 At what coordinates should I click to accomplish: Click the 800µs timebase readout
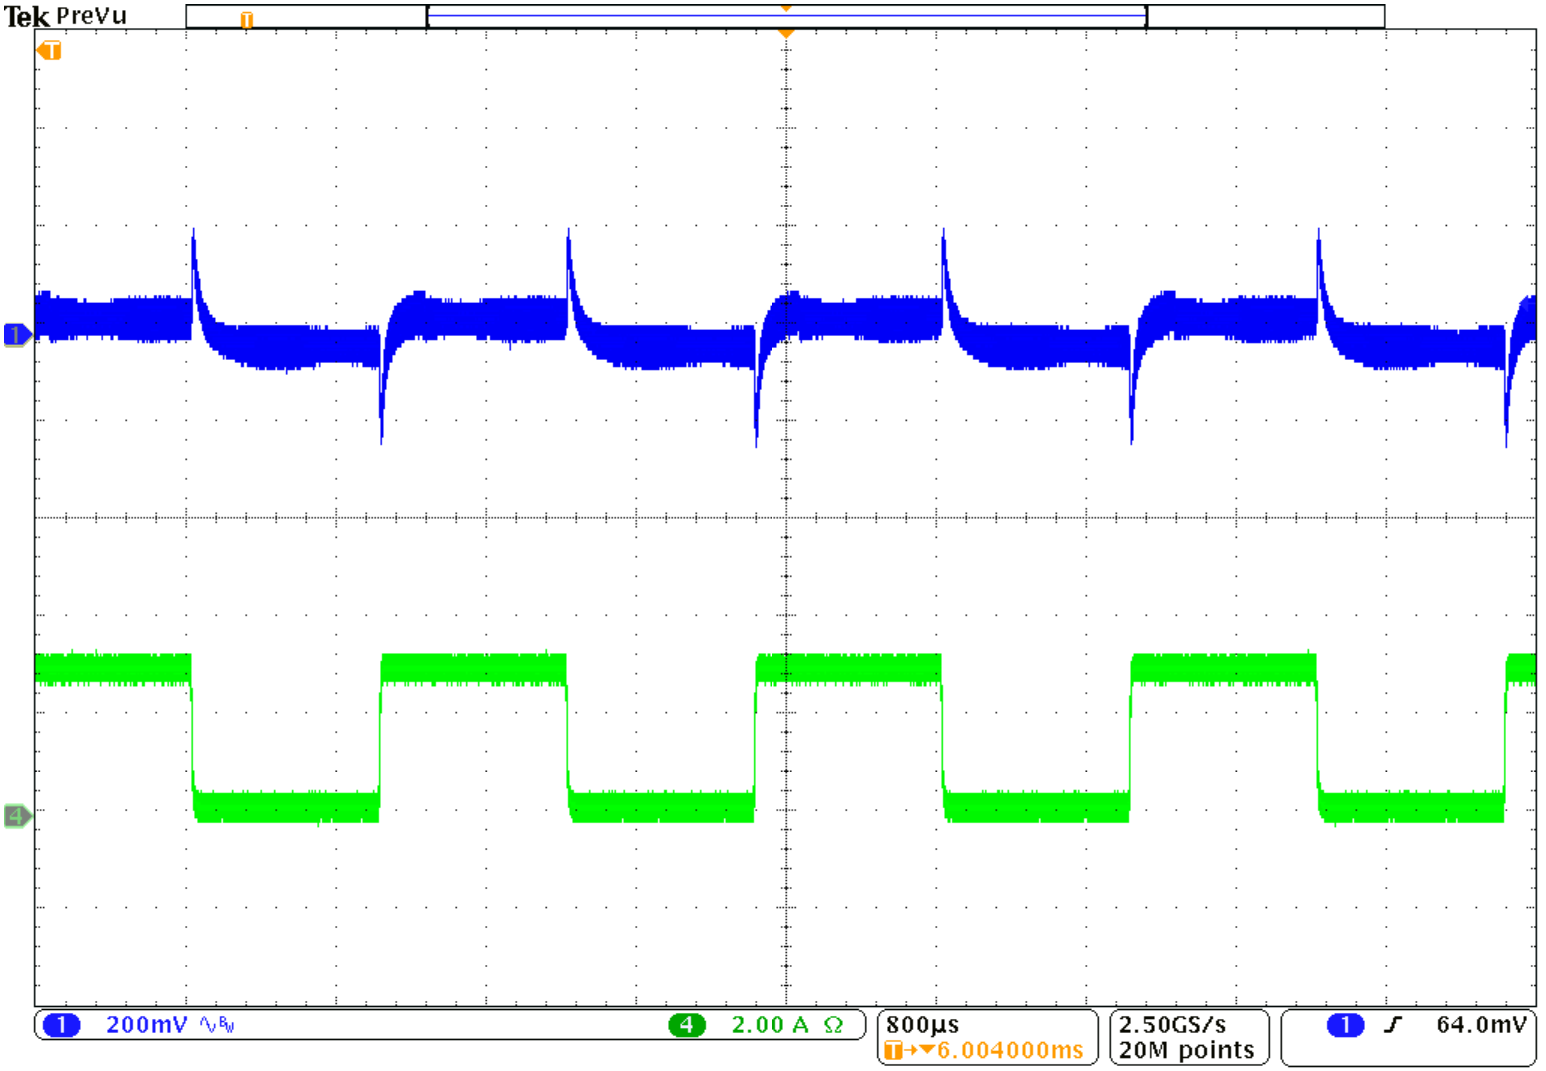tap(922, 1025)
